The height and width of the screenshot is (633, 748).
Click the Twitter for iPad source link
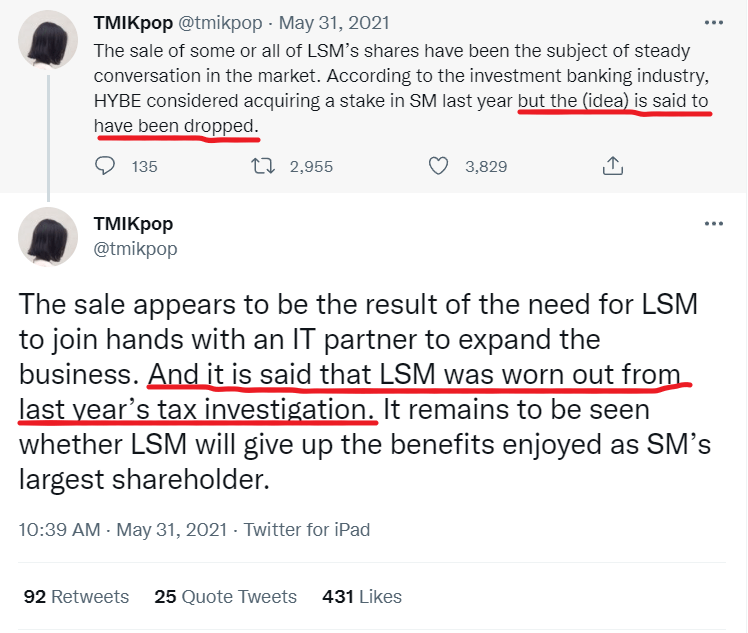tap(307, 529)
